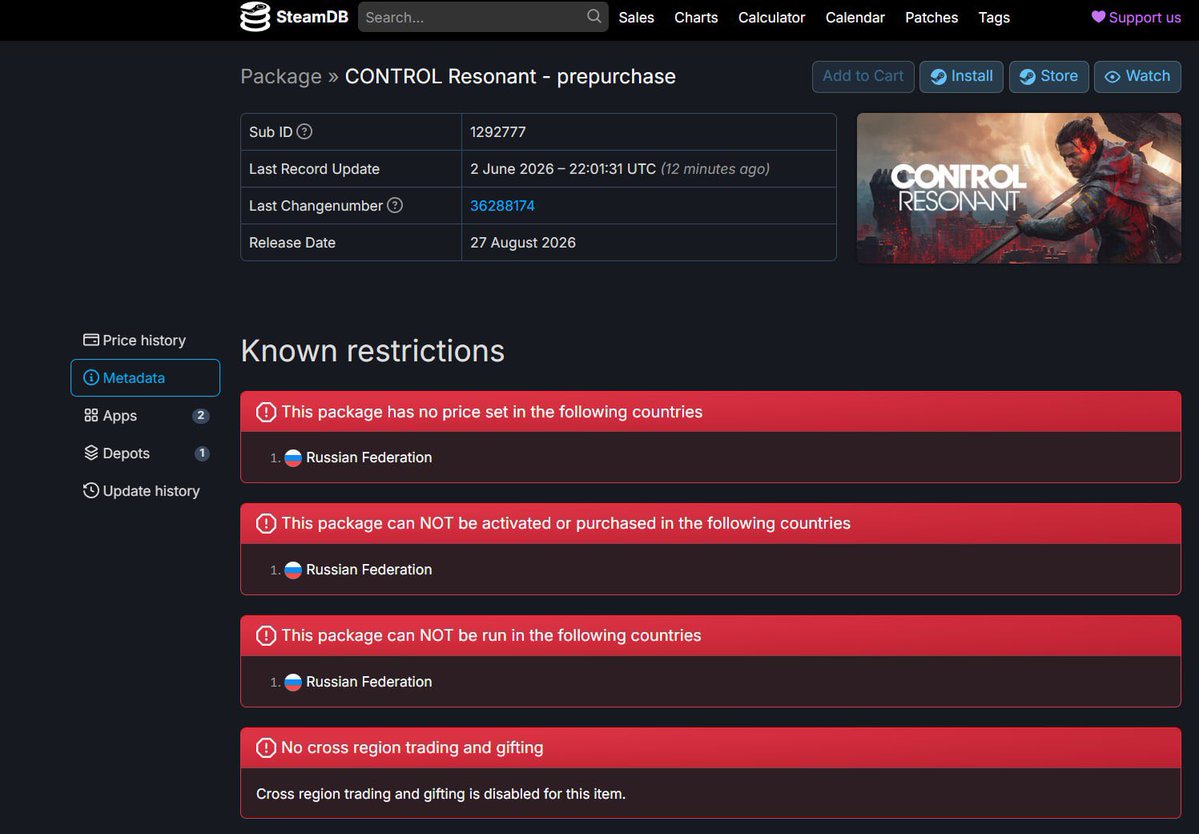Click the SteamDB text logo
Screen dimensions: 1199x834
[312, 17]
